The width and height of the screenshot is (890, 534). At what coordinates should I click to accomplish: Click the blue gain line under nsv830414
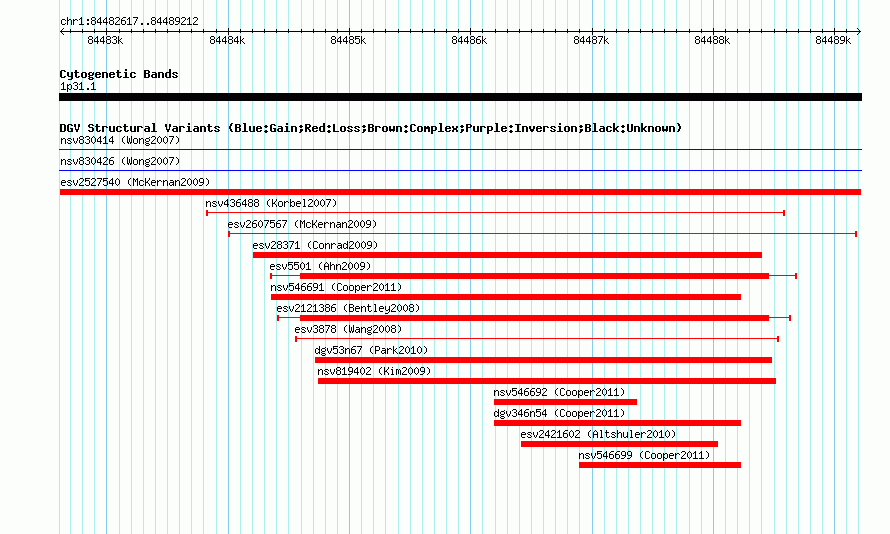pos(460,150)
